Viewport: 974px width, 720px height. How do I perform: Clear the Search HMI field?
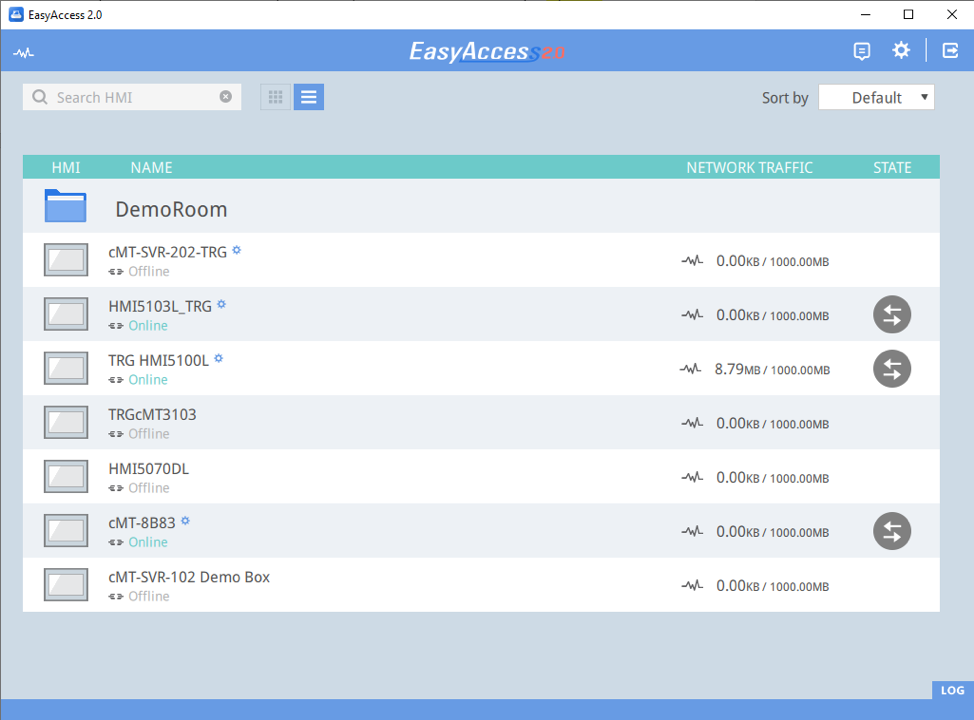tap(226, 97)
